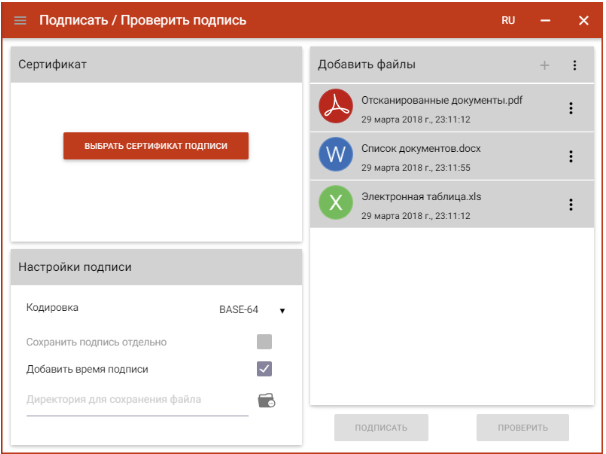606x454 pixels.
Task: Minimize the signing window
Action: (x=545, y=21)
